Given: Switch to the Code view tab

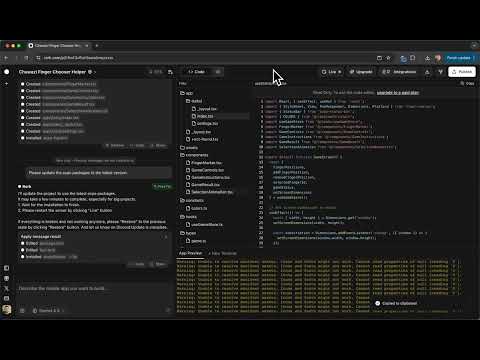Looking at the screenshot, I should click(x=197, y=72).
